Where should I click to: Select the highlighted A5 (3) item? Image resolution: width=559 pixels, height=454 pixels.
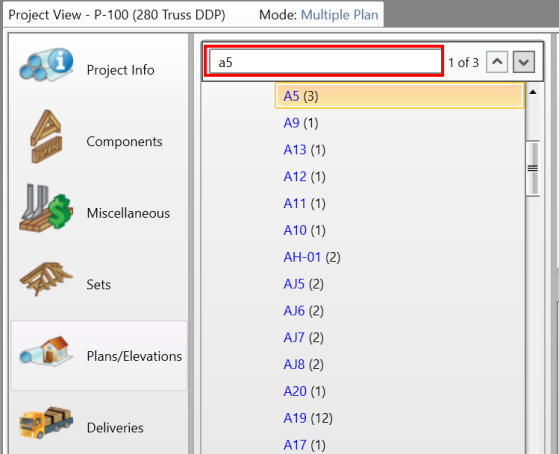point(399,96)
